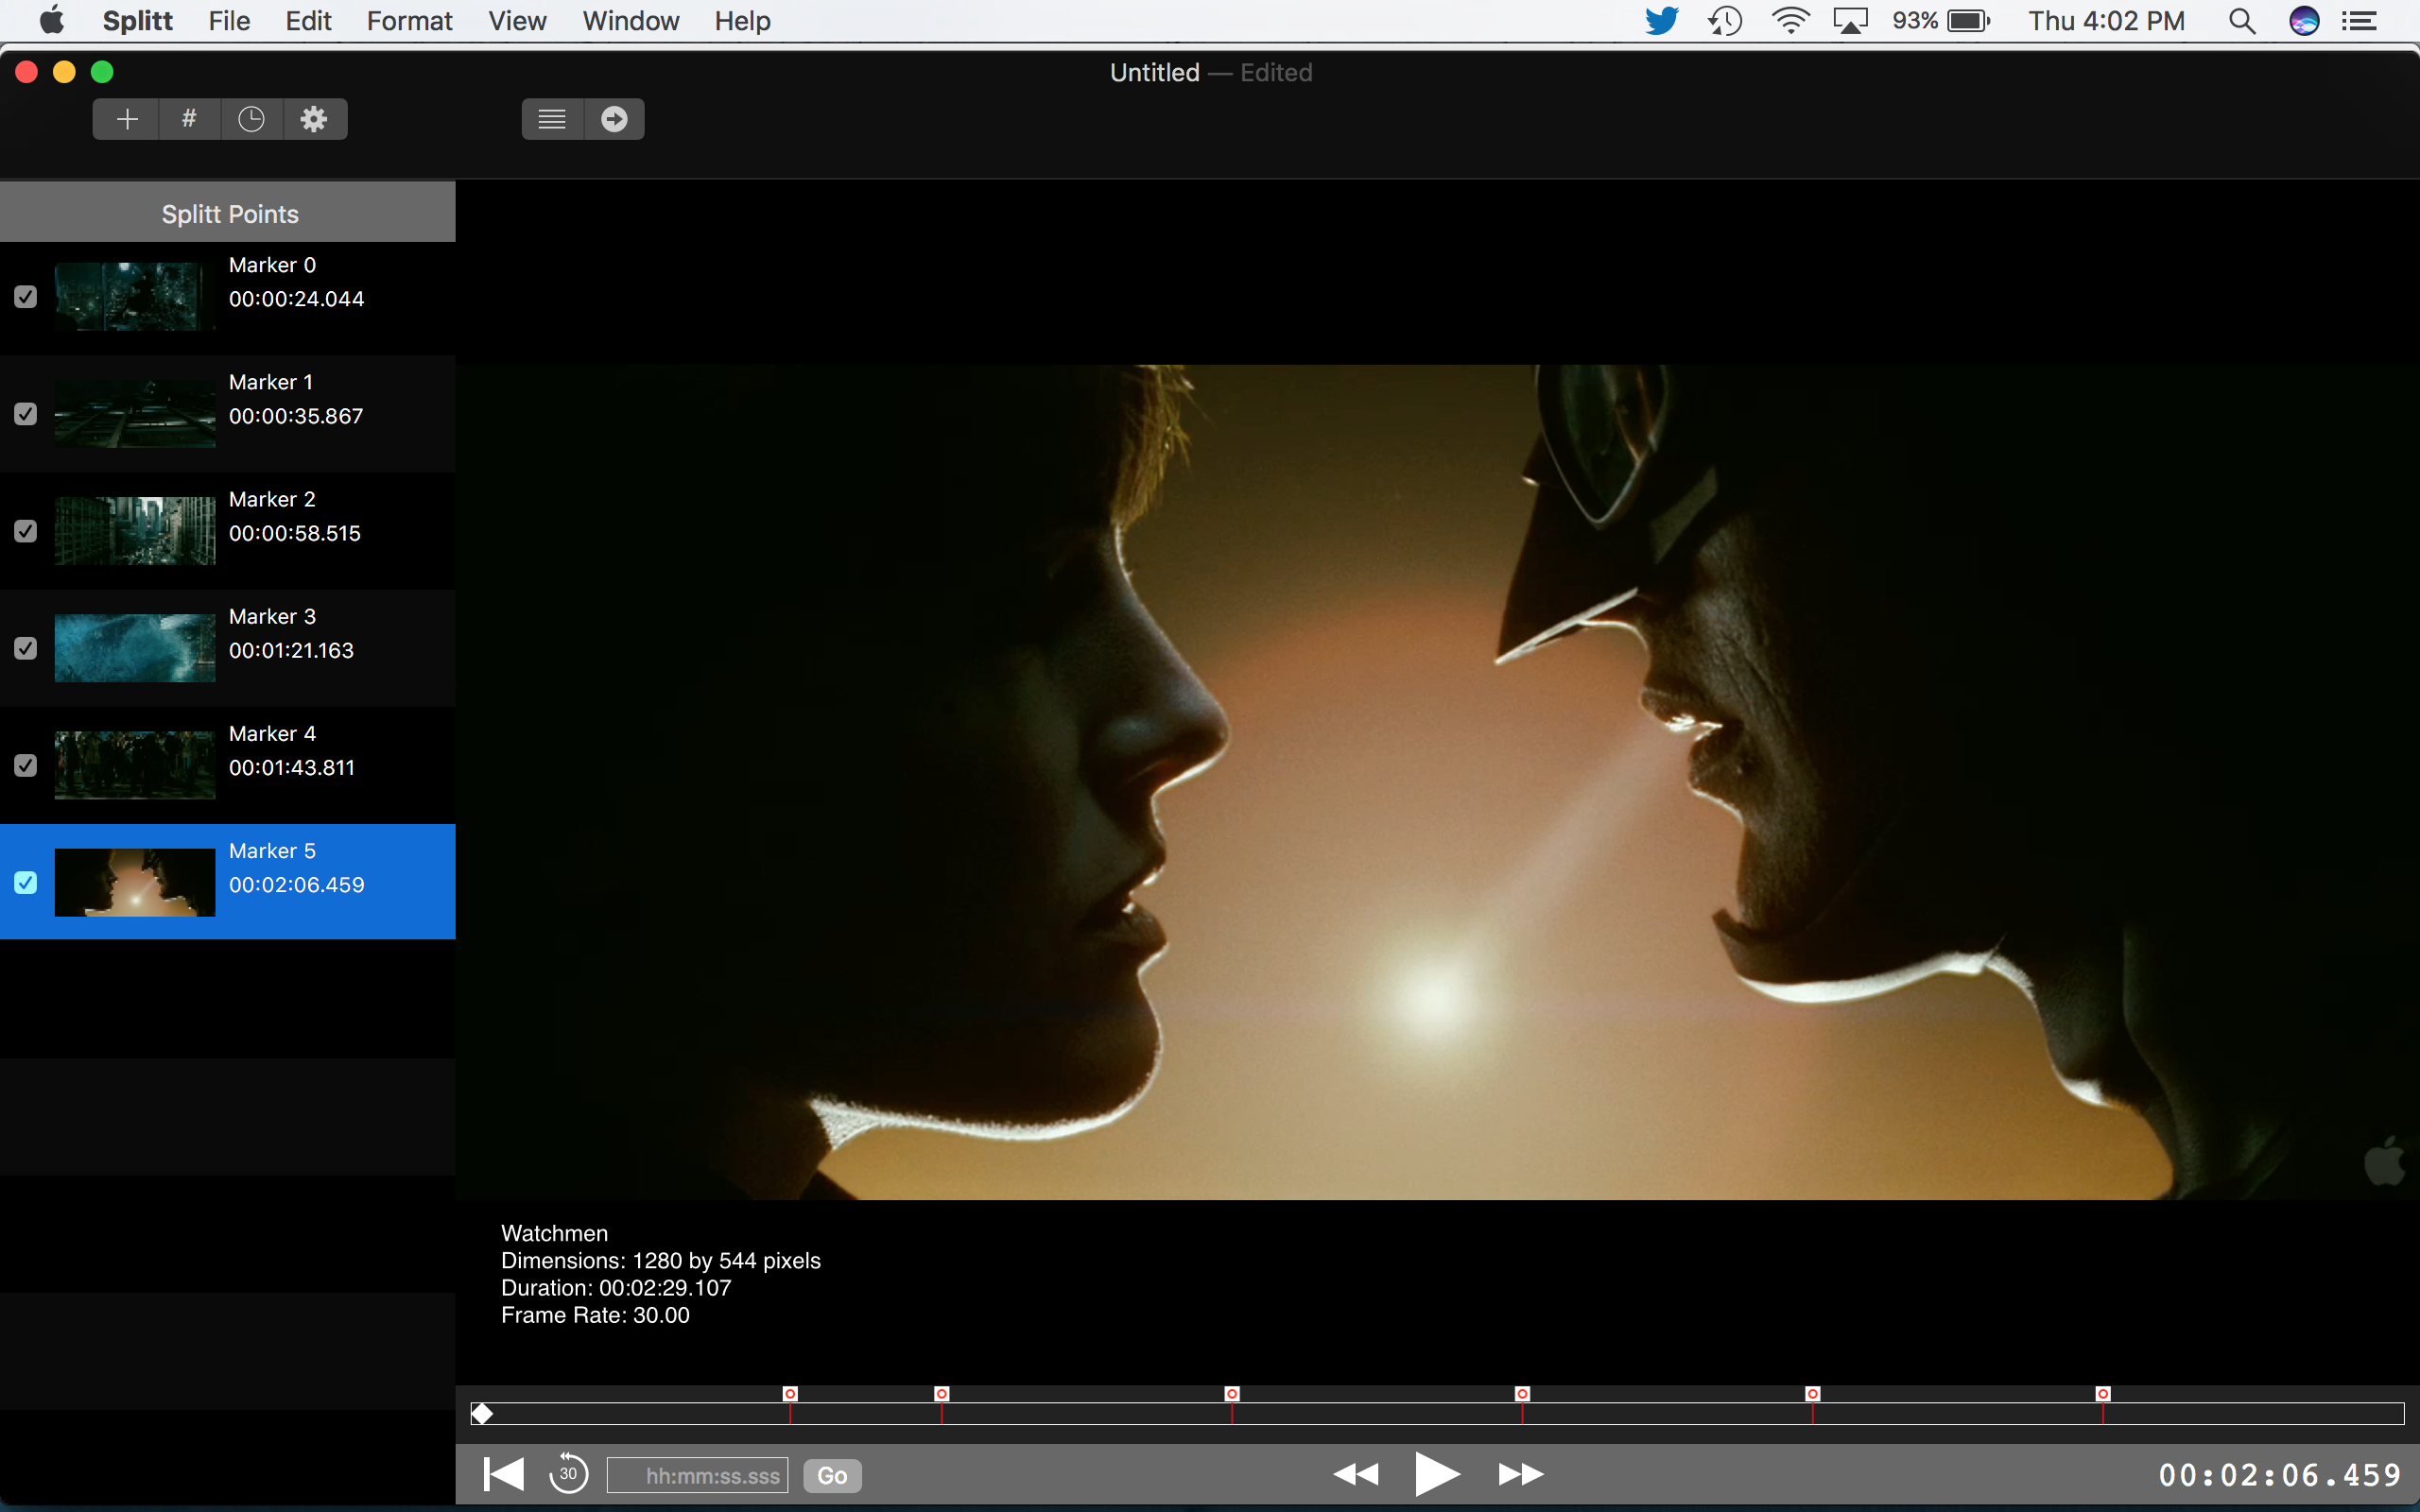The image size is (2420, 1512).
Task: Click the Thu 4:02 PM menu bar clock
Action: (2106, 21)
